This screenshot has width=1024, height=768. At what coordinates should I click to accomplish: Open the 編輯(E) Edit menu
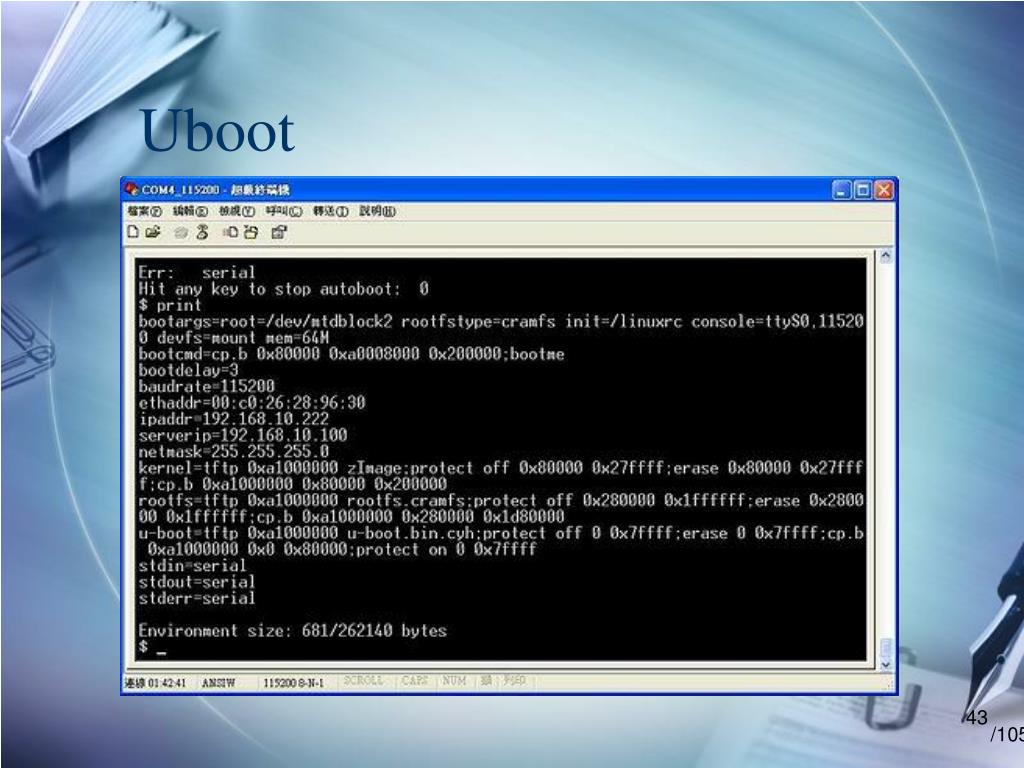(x=190, y=211)
